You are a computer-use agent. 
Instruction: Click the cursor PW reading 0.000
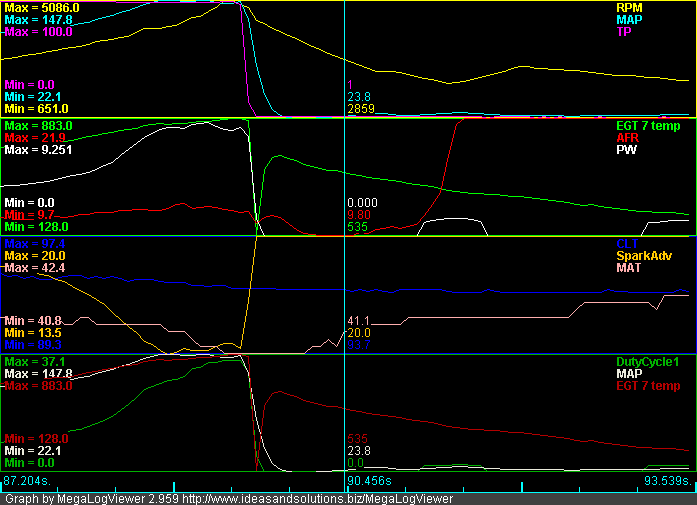coord(363,203)
